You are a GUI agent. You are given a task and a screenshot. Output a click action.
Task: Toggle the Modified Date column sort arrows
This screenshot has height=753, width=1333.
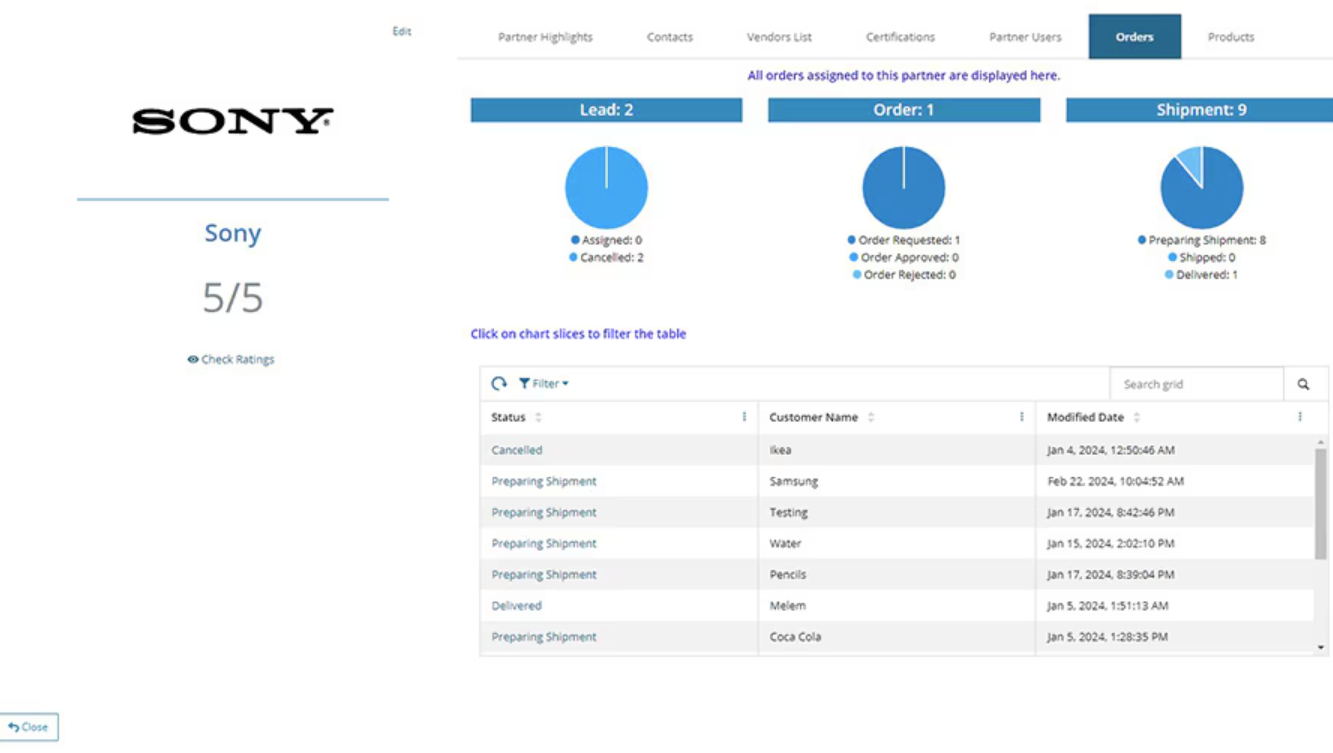tap(1135, 417)
